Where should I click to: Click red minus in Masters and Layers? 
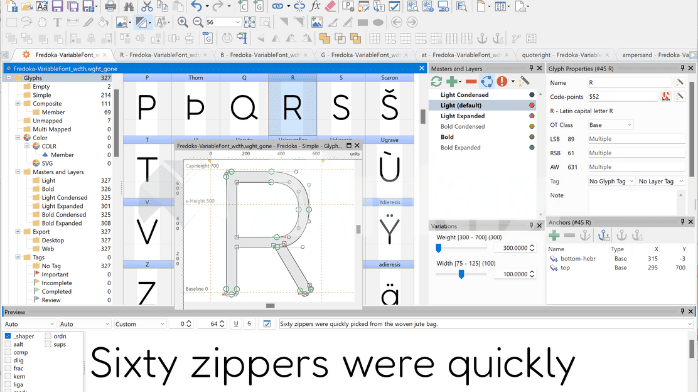[x=471, y=81]
